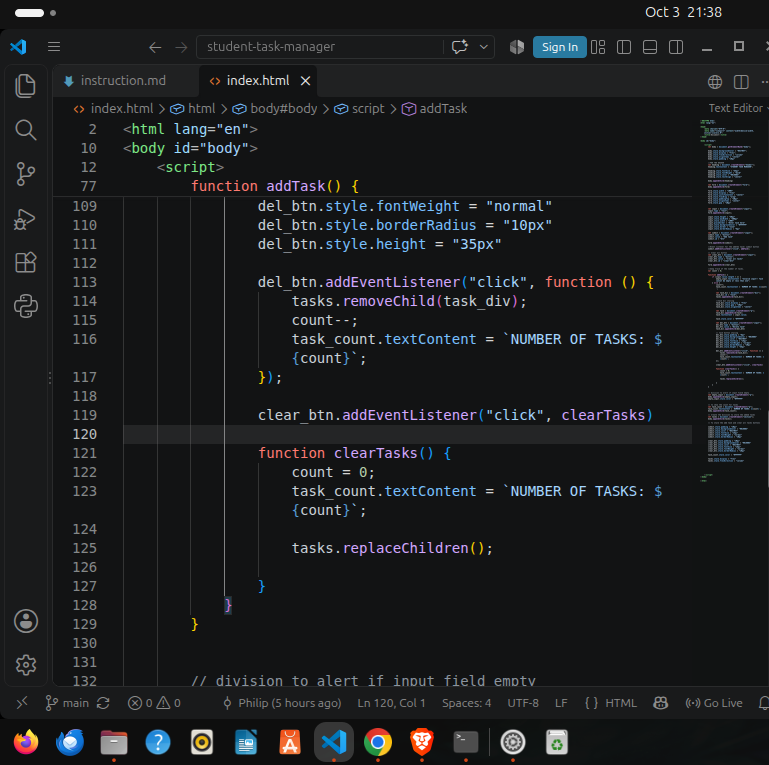Image resolution: width=769 pixels, height=765 pixels.
Task: Open Google Chrome from the dock
Action: click(378, 742)
